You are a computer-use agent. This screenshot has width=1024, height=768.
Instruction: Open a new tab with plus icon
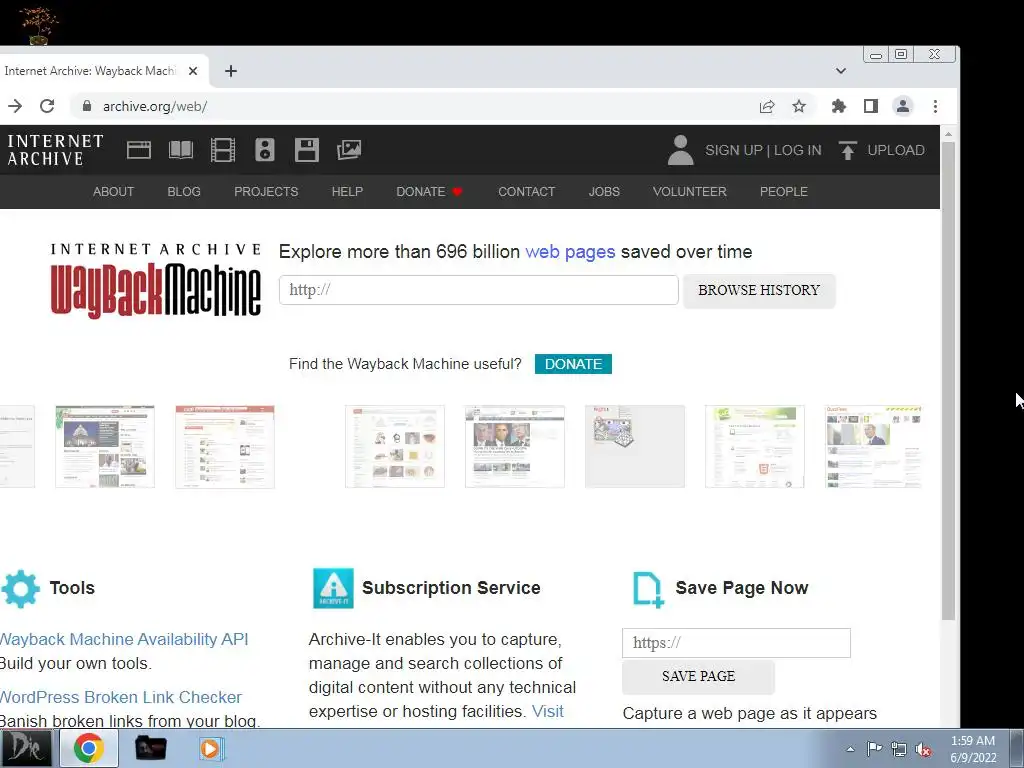(231, 71)
